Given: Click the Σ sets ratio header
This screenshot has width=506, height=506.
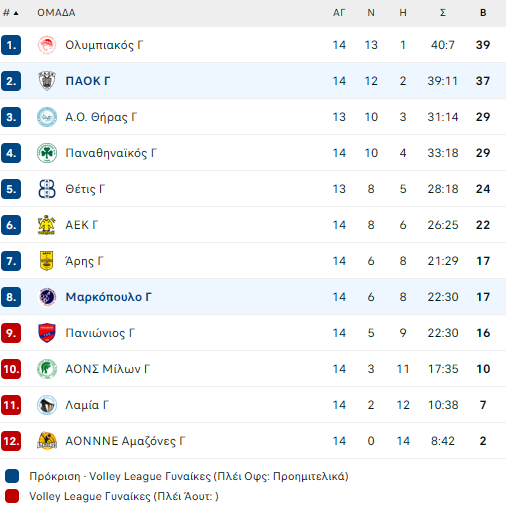Looking at the screenshot, I should coord(443,13).
